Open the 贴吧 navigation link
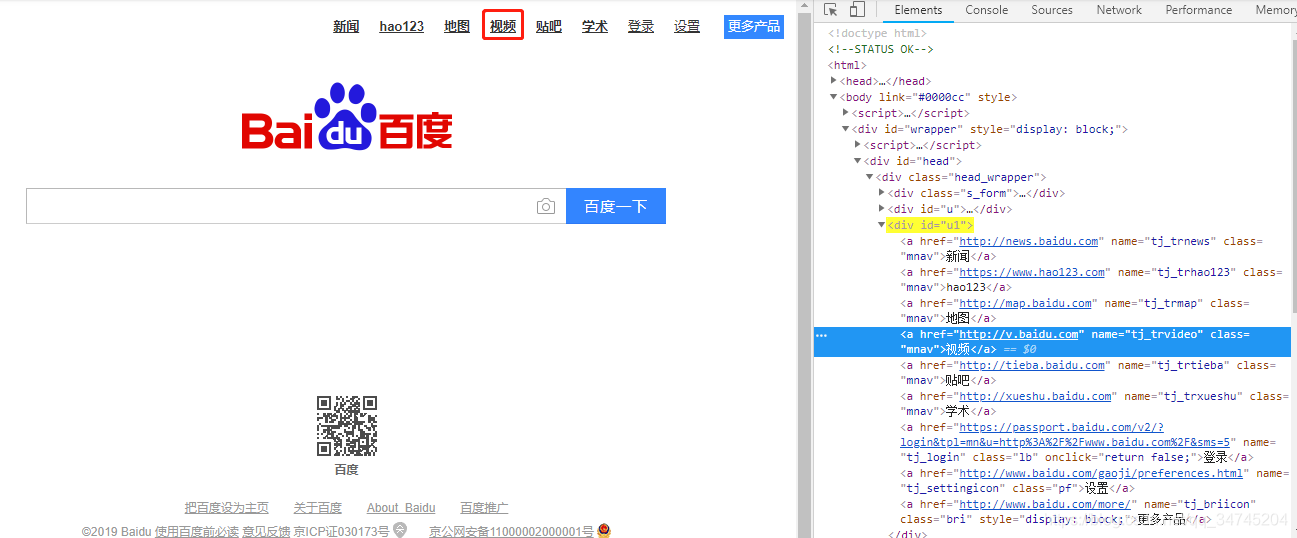 [549, 26]
